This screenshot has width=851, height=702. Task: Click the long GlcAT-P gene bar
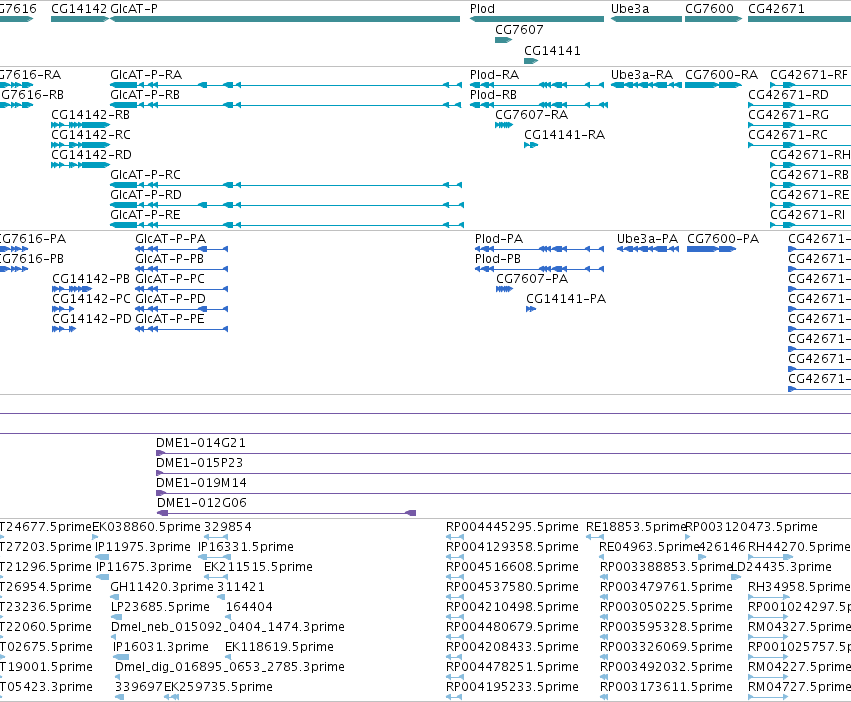(x=285, y=19)
